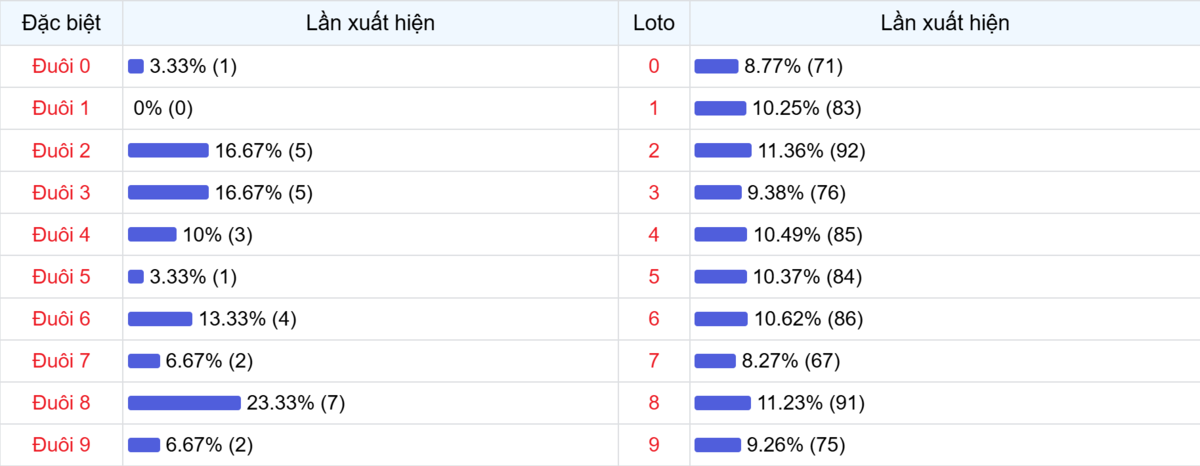Viewport: 1200px width, 466px height.
Task: Click the right 'Lần xuất hiện' header
Action: pos(944,23)
